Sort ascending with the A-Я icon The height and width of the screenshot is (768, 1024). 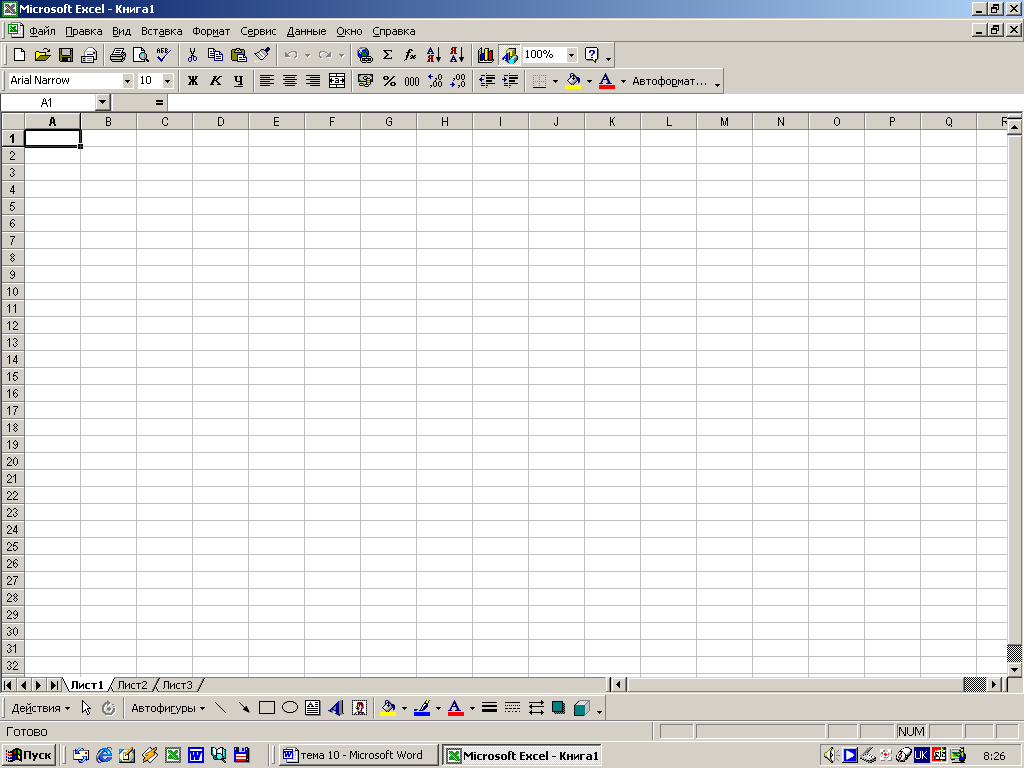(434, 55)
